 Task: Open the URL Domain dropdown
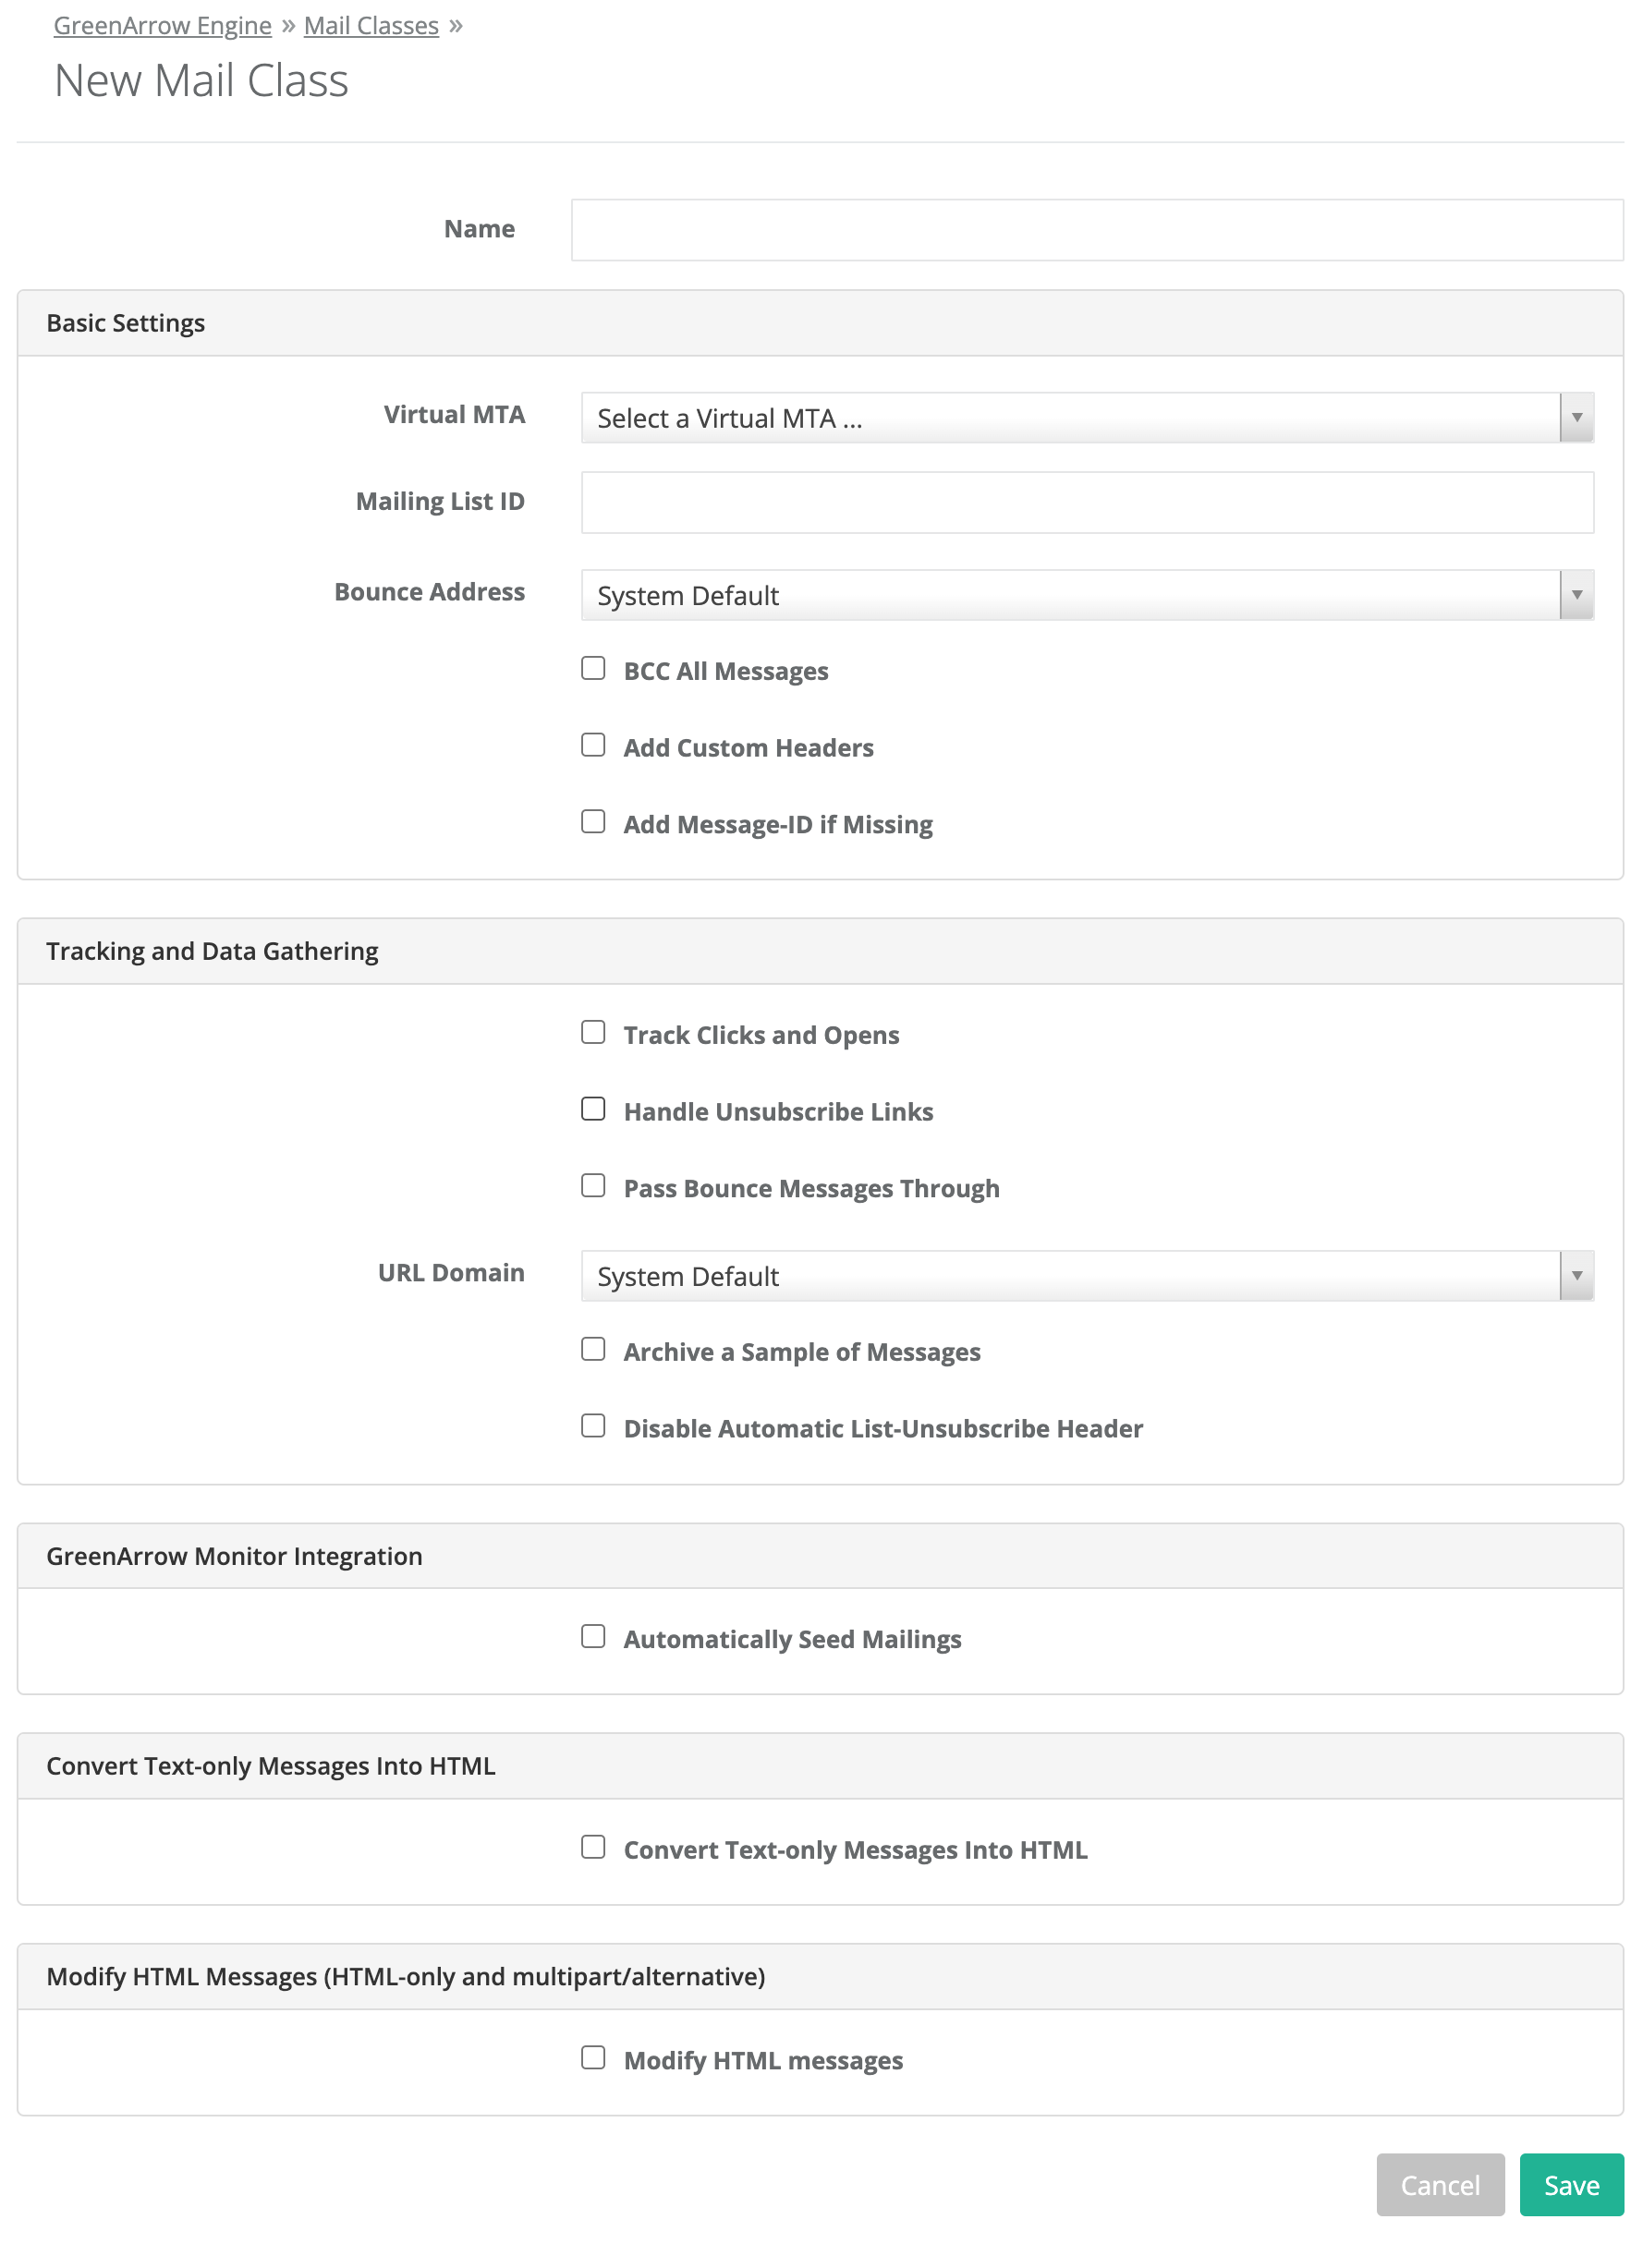click(x=1086, y=1276)
